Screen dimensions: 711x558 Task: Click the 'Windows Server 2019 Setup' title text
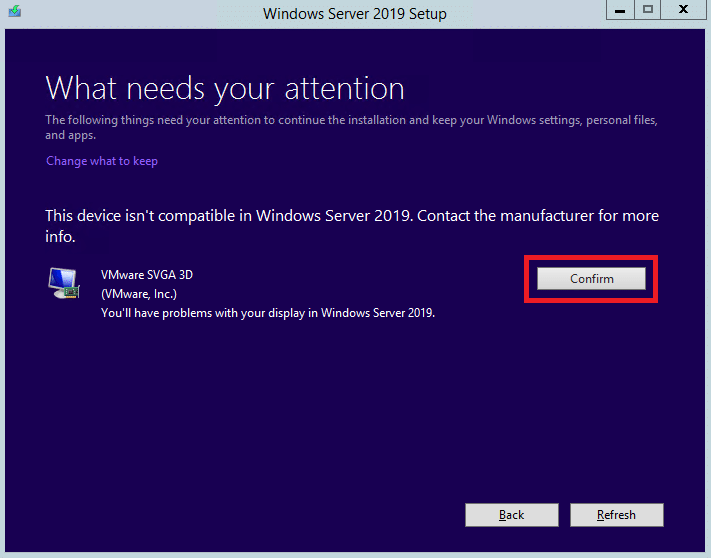tap(355, 14)
